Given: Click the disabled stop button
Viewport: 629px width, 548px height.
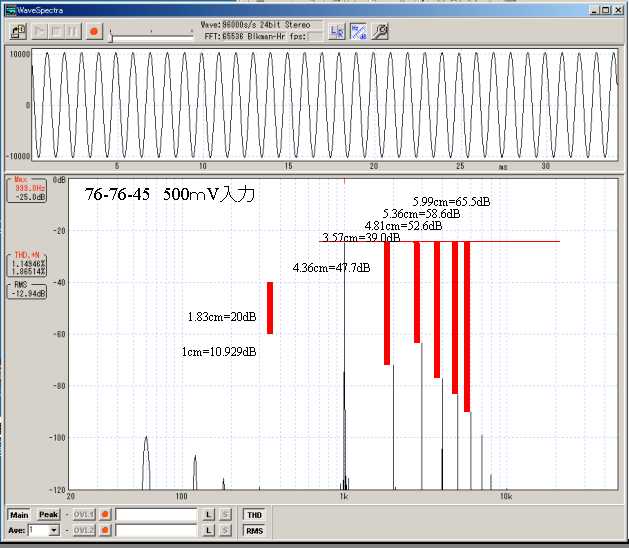Looking at the screenshot, I should click(x=56, y=31).
